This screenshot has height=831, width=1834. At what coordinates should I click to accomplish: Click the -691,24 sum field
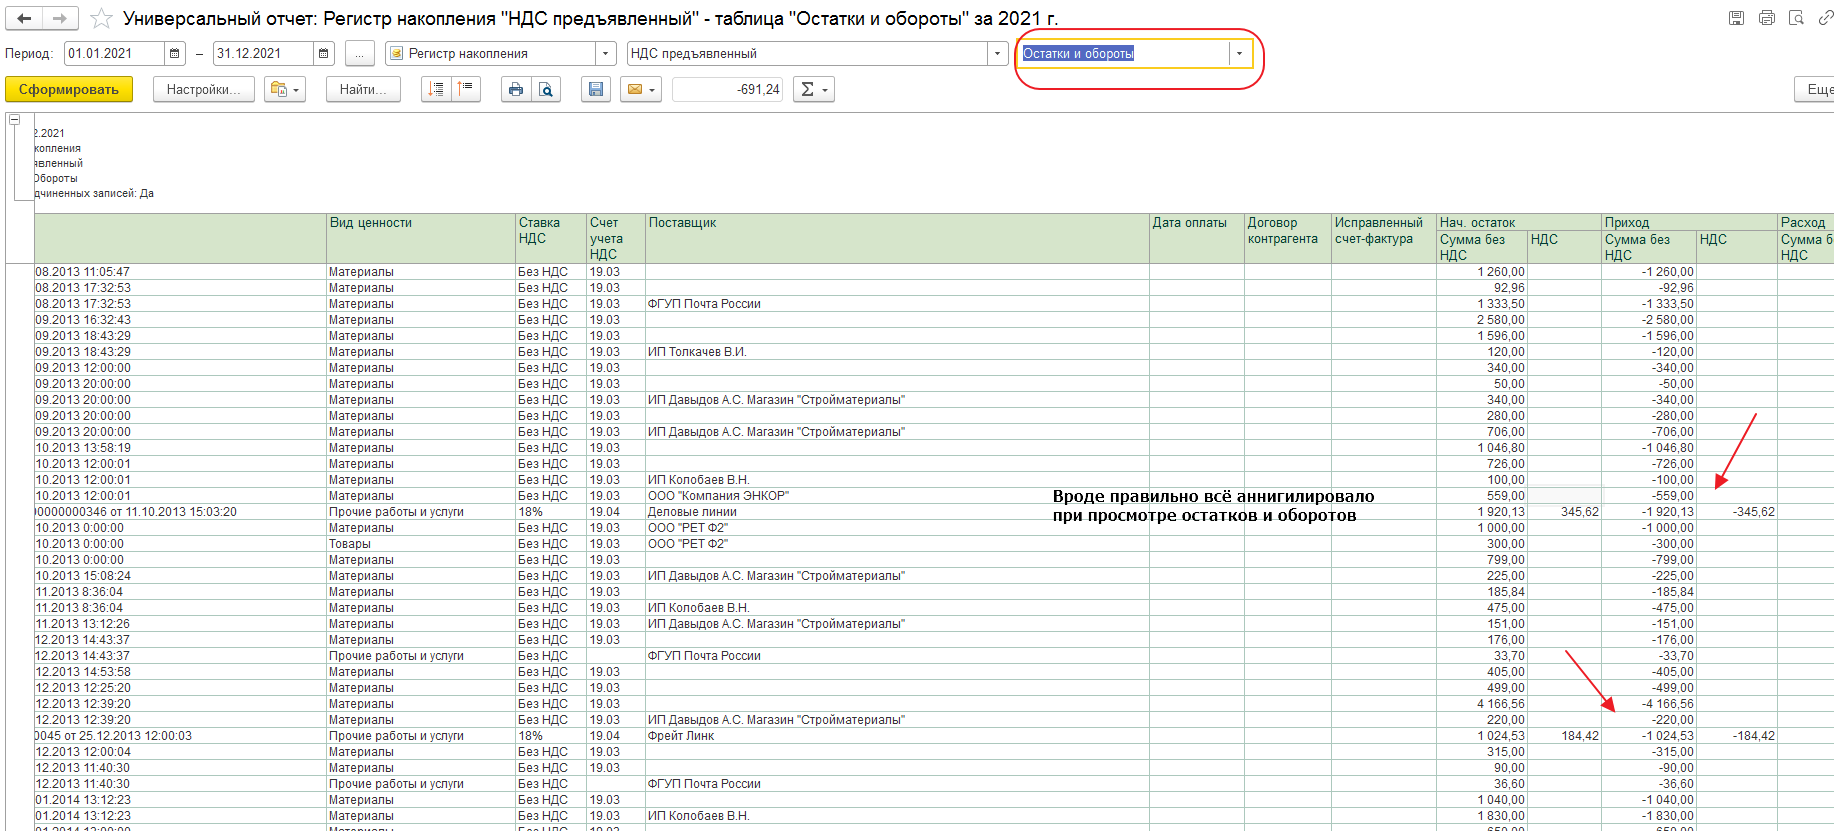727,90
